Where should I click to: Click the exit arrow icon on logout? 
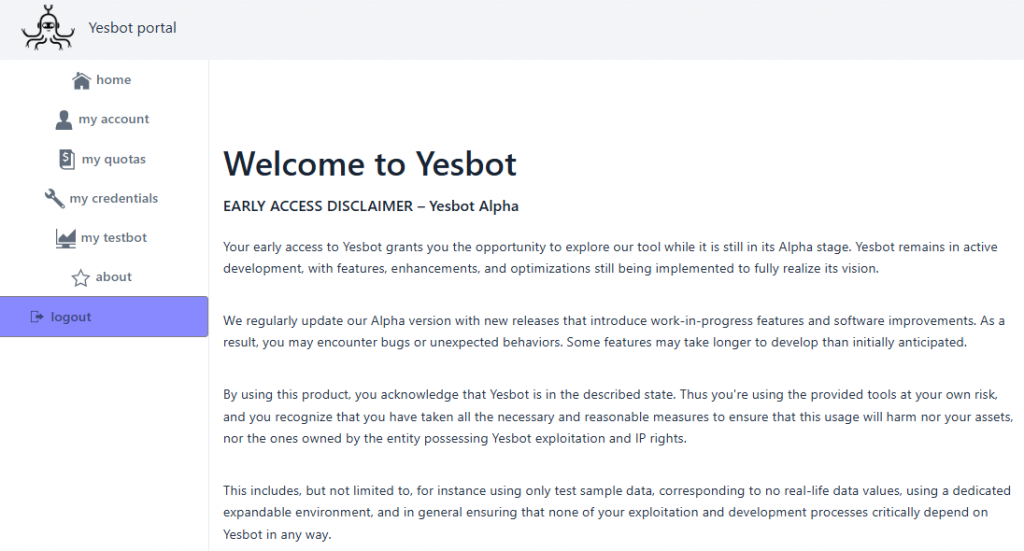(x=37, y=317)
